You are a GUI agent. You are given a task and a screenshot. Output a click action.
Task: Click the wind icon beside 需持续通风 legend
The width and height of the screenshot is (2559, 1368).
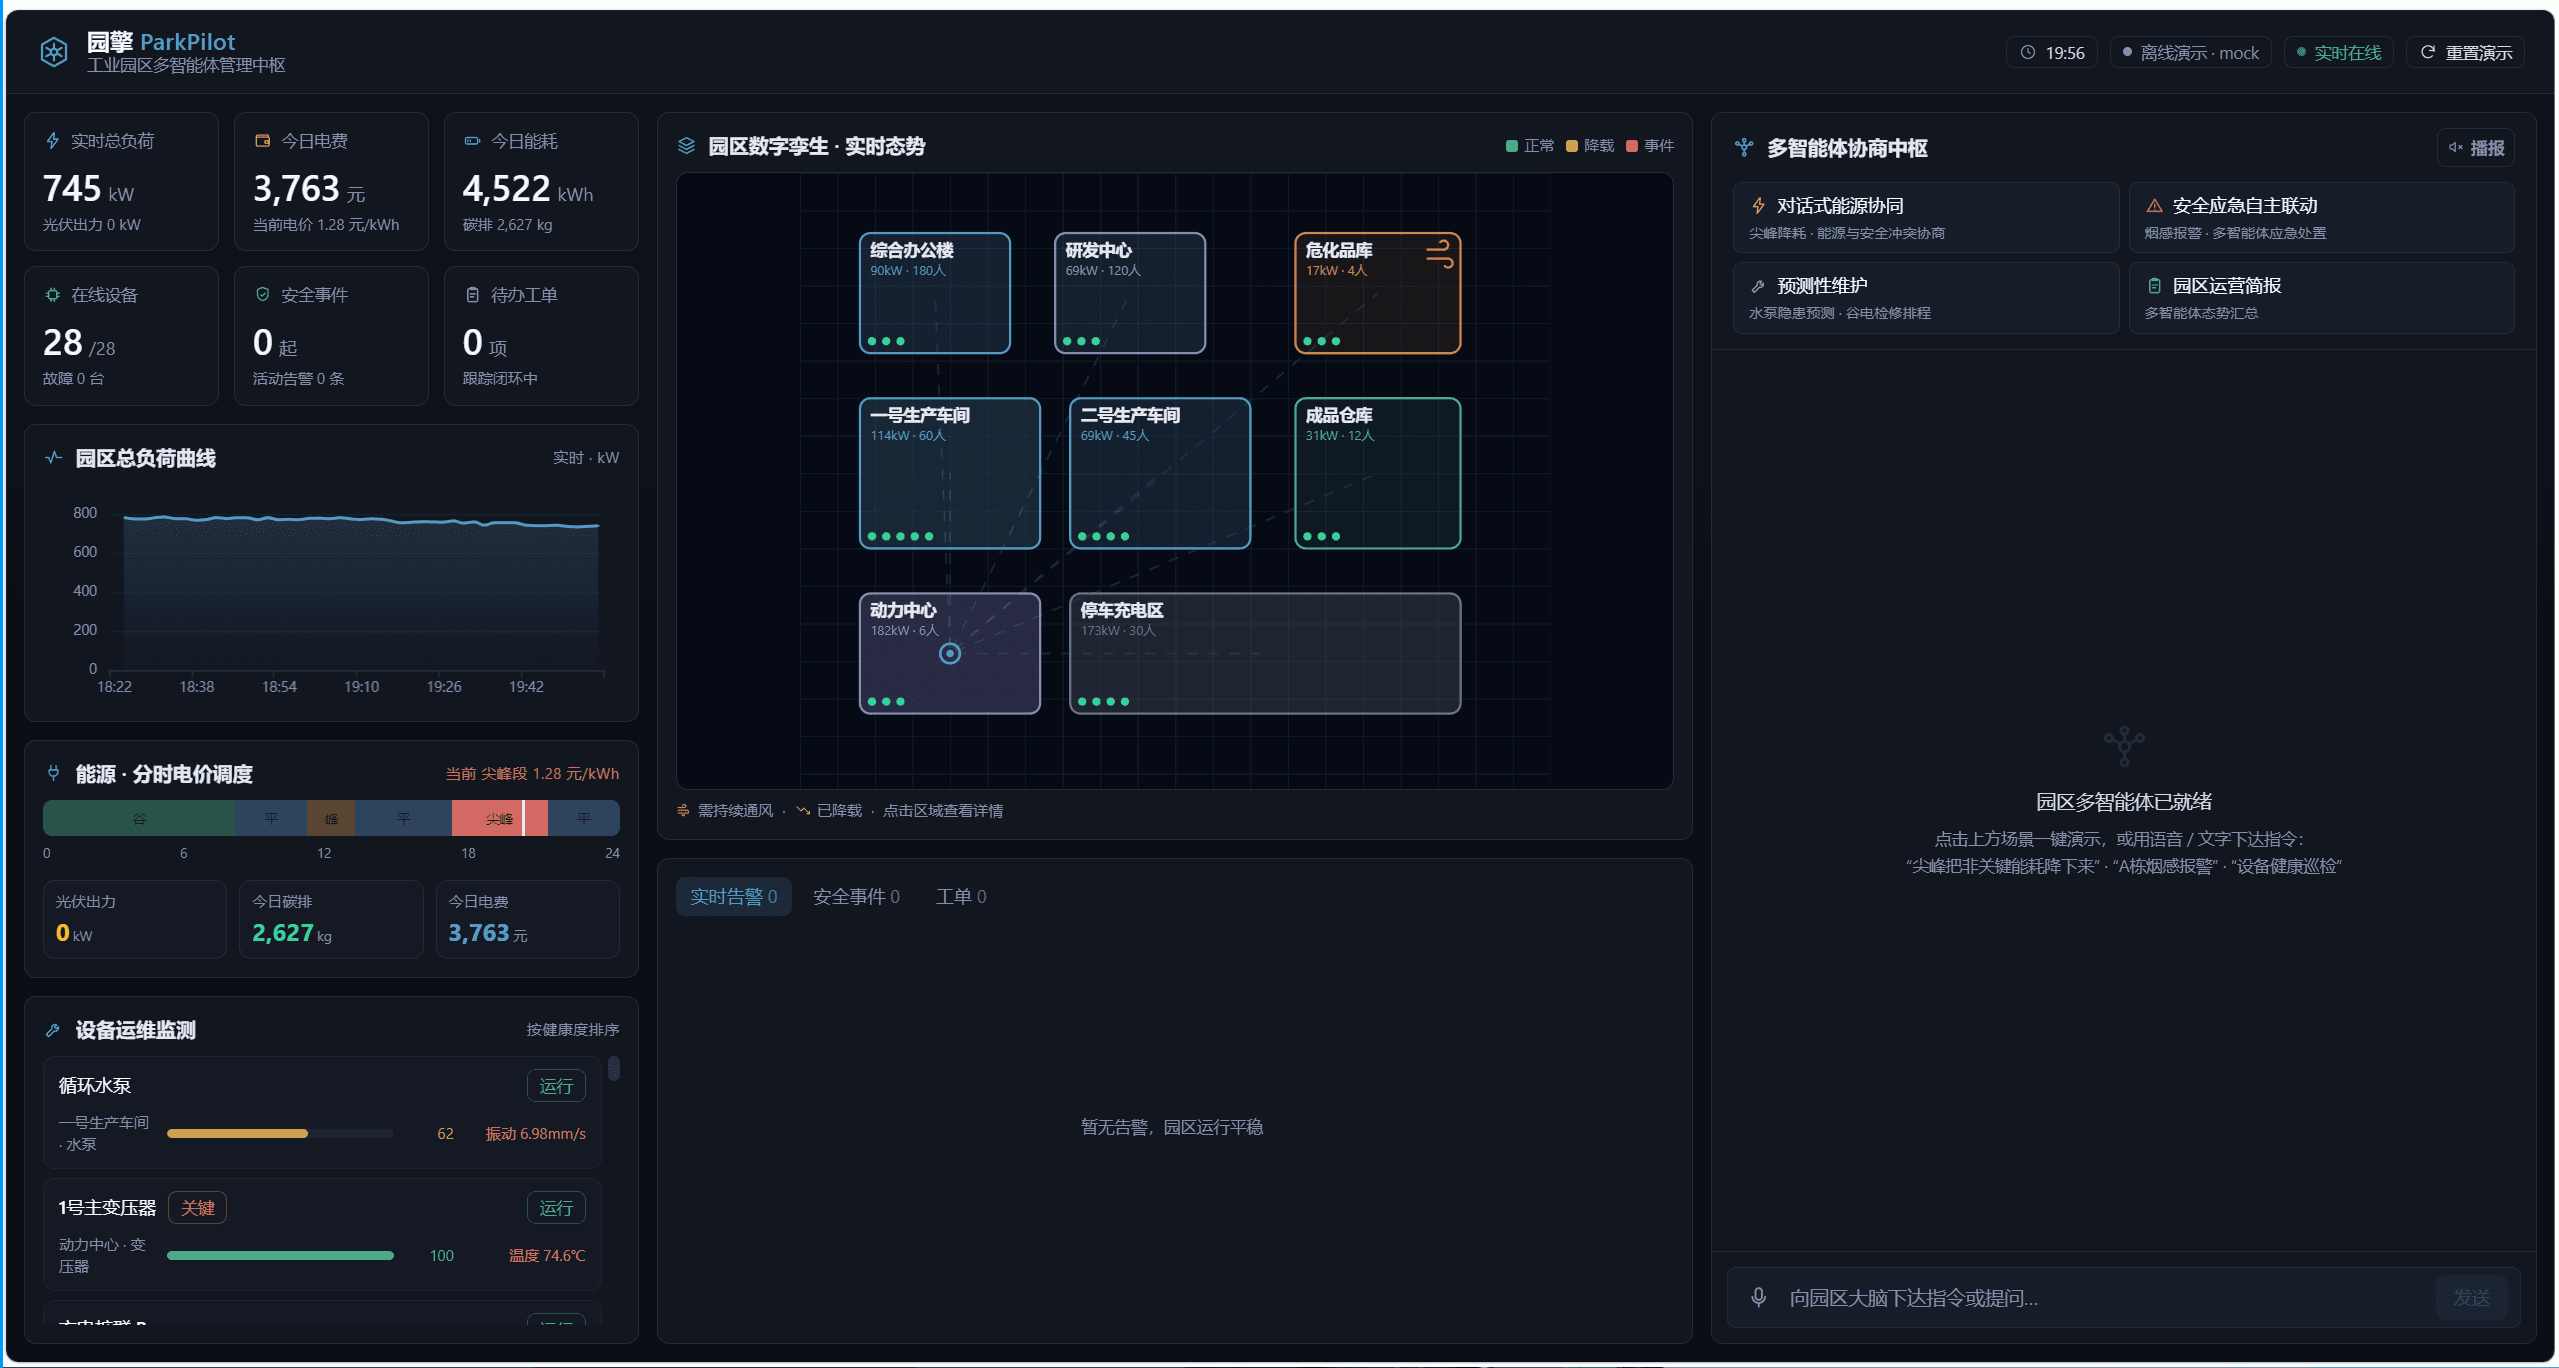click(x=683, y=810)
